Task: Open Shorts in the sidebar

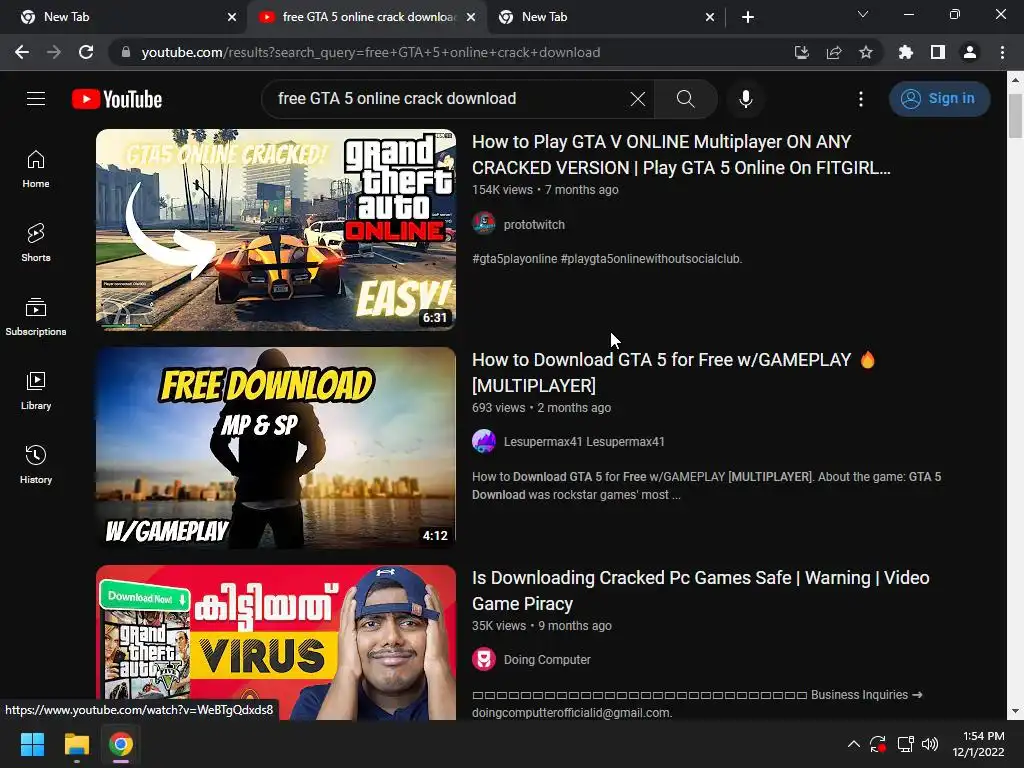Action: pyautogui.click(x=36, y=243)
